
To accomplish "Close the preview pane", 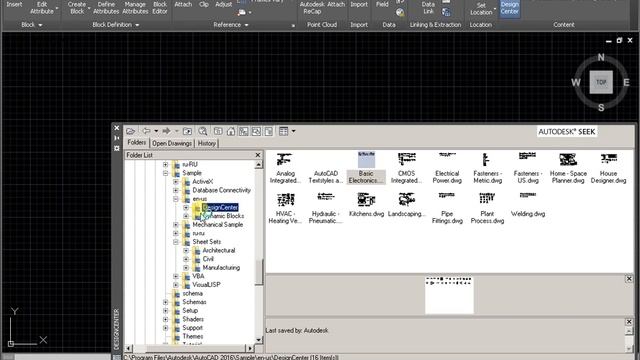I will pyautogui.click(x=629, y=279).
